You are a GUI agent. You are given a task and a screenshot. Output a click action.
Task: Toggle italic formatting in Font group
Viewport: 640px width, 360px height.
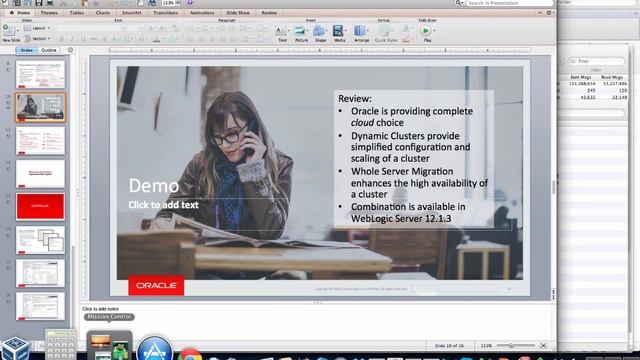pos(72,39)
